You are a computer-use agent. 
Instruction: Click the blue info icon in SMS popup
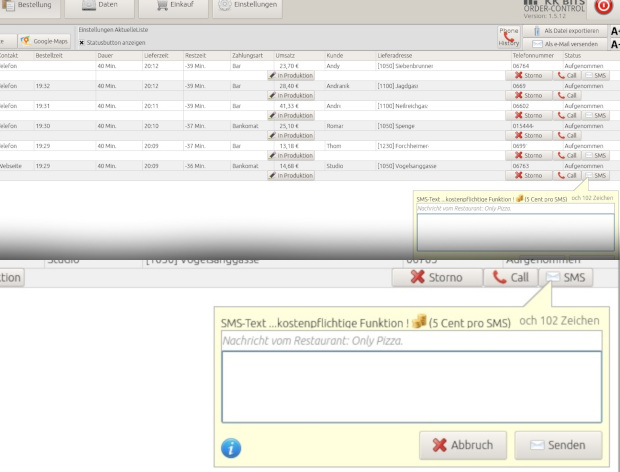point(231,447)
